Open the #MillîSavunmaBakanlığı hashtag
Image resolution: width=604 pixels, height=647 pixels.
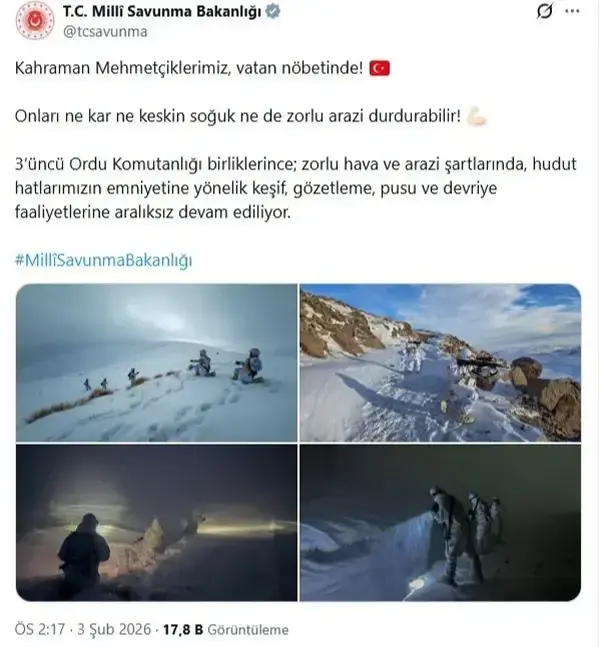(104, 260)
